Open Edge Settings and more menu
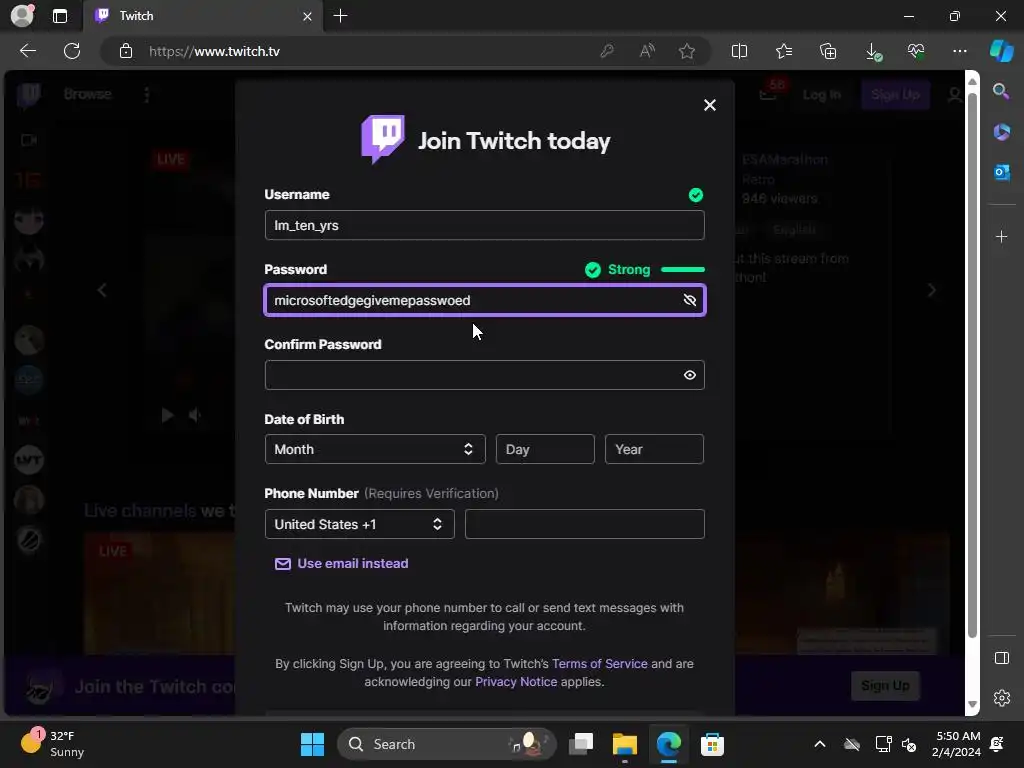This screenshot has width=1024, height=768. 959,51
